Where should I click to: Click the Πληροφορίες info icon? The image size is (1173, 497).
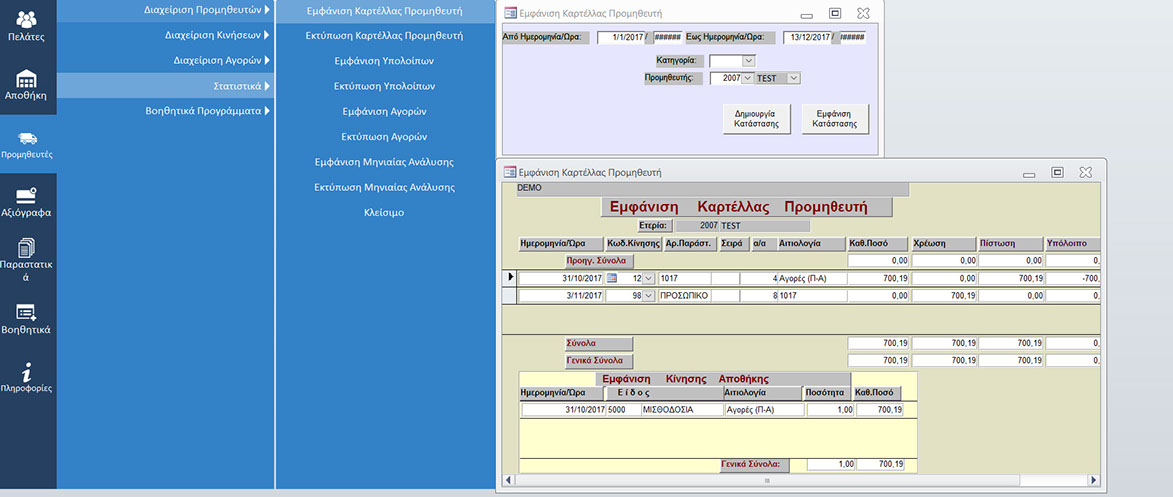click(x=27, y=376)
